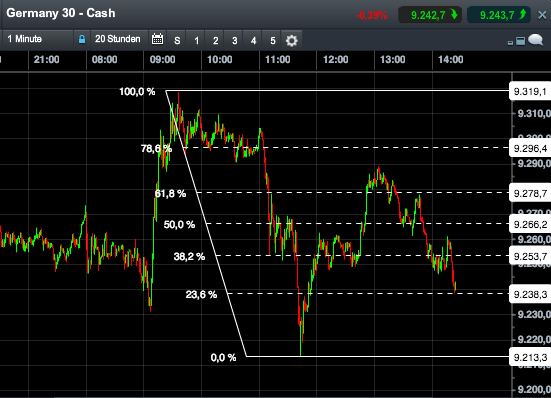
Task: Select chart preset 5
Action: pyautogui.click(x=273, y=40)
